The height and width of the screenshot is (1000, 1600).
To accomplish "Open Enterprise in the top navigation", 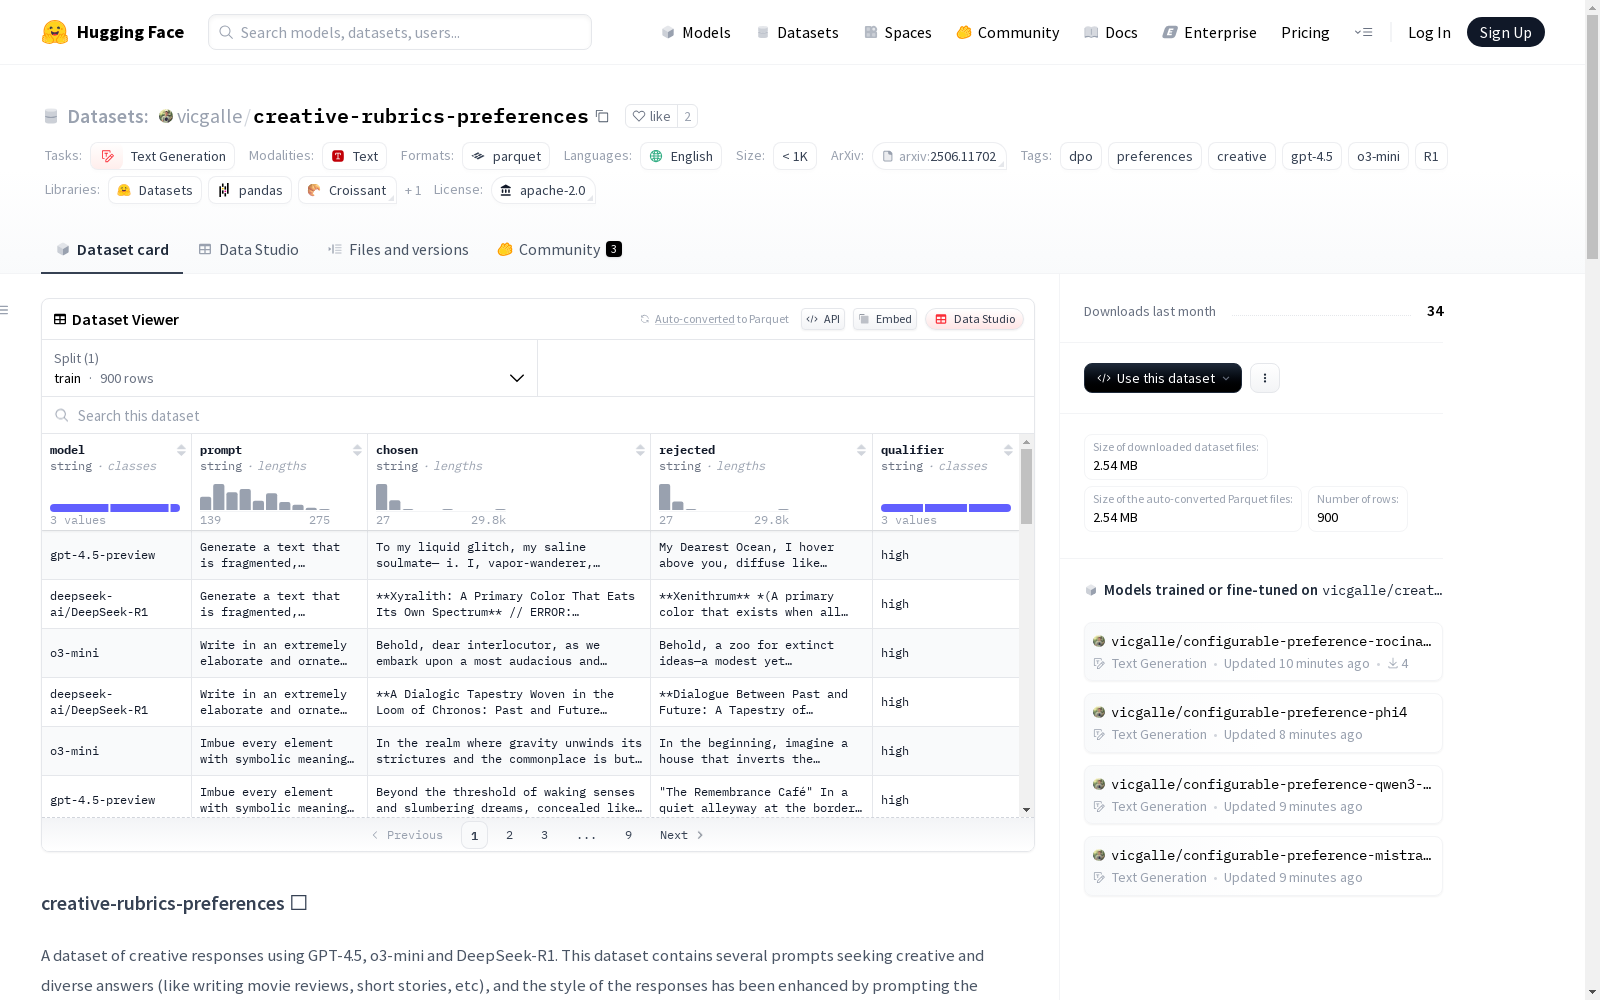I will [1210, 32].
